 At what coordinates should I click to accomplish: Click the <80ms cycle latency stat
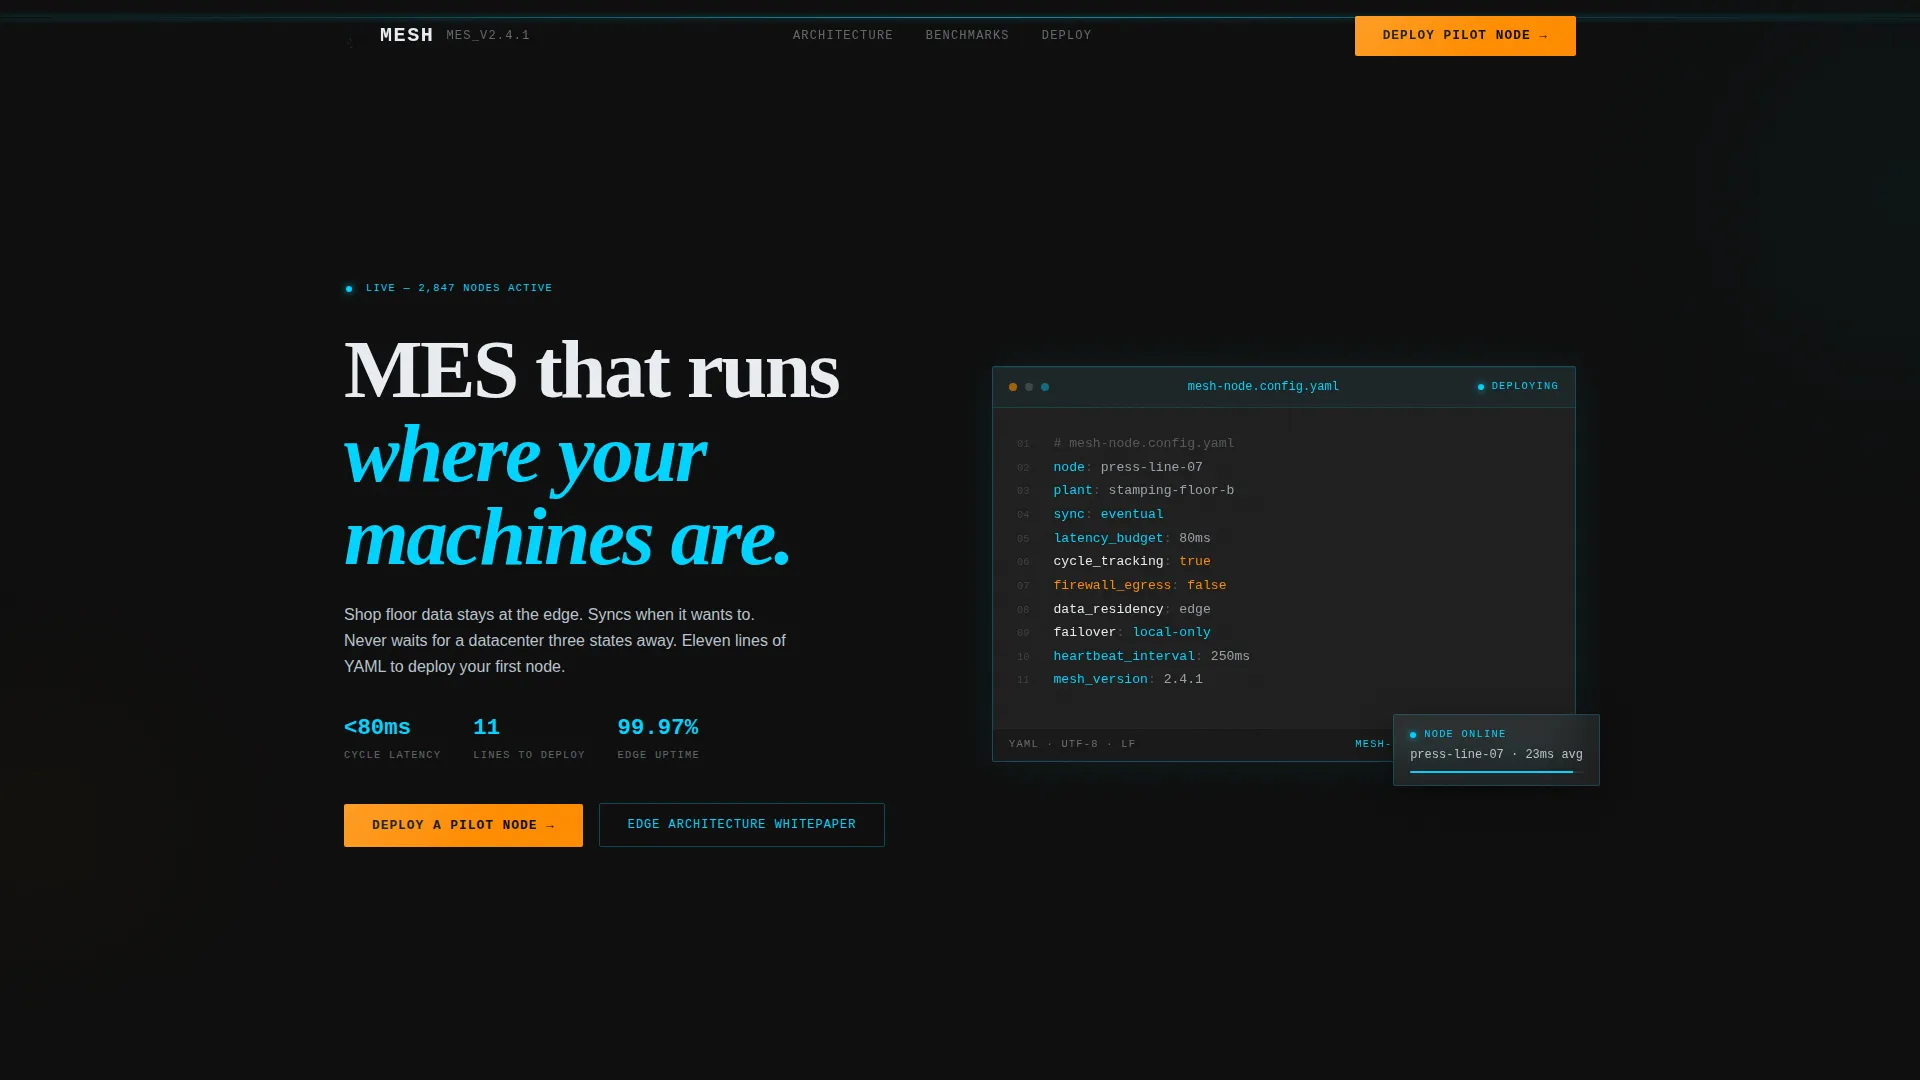coord(392,739)
